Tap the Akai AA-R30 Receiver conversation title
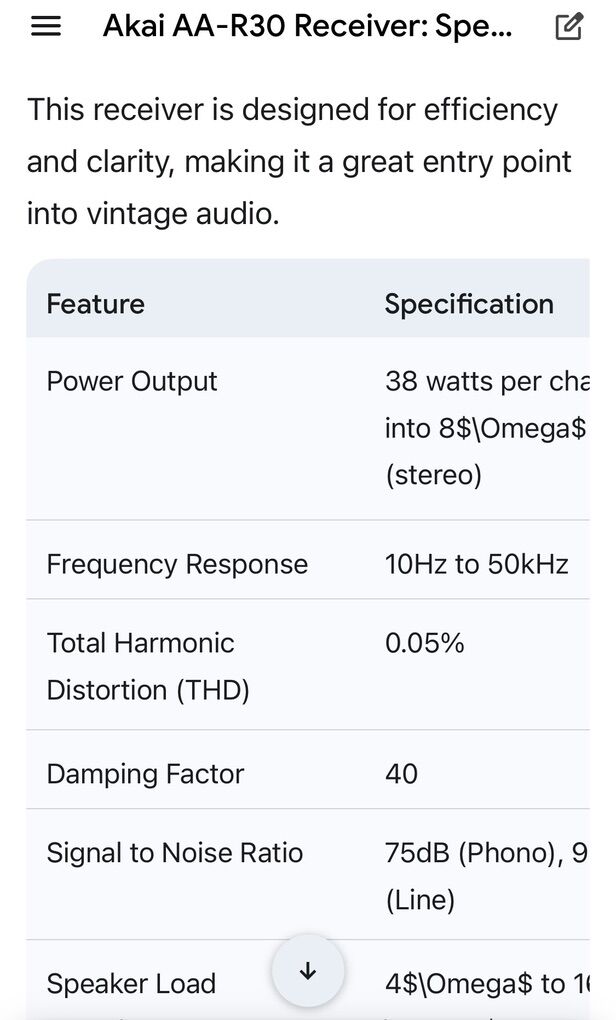 click(x=307, y=27)
